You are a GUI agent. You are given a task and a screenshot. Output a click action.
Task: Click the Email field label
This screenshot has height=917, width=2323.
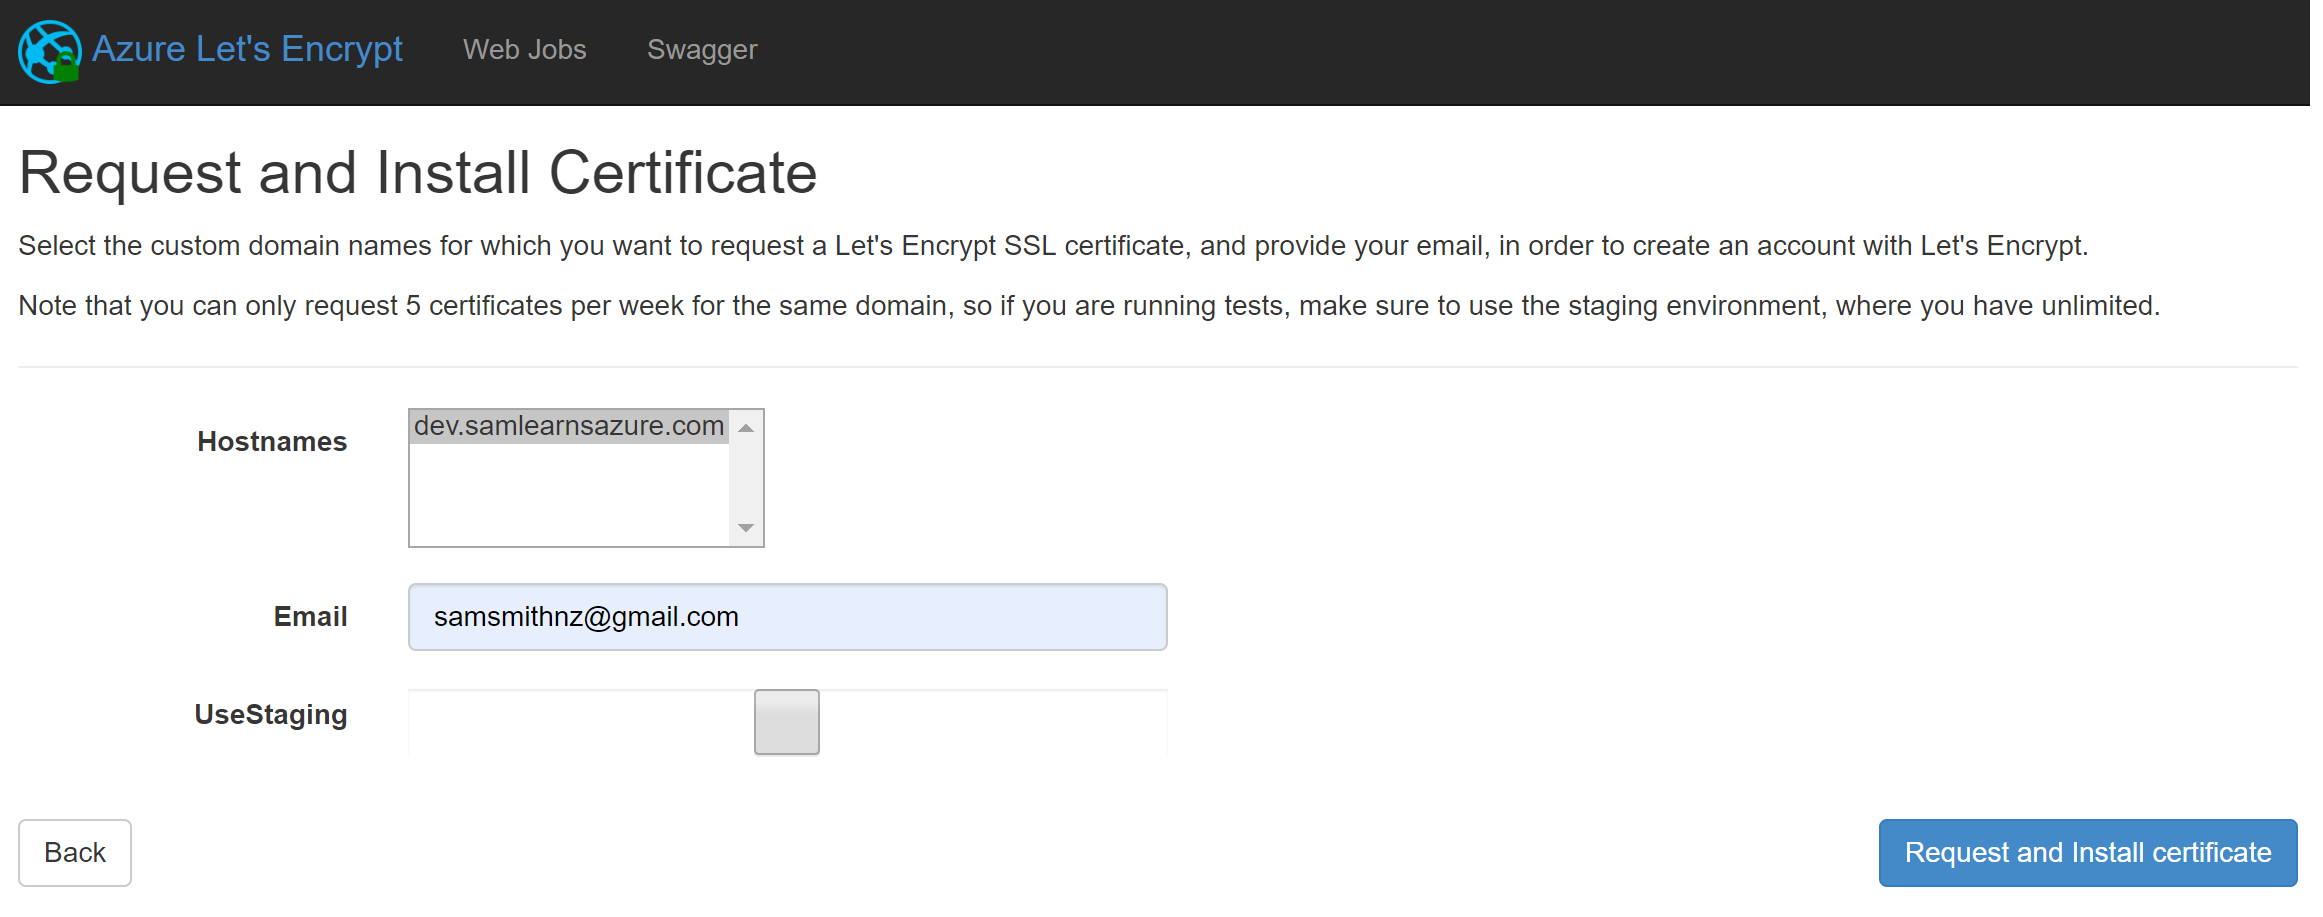click(x=310, y=616)
